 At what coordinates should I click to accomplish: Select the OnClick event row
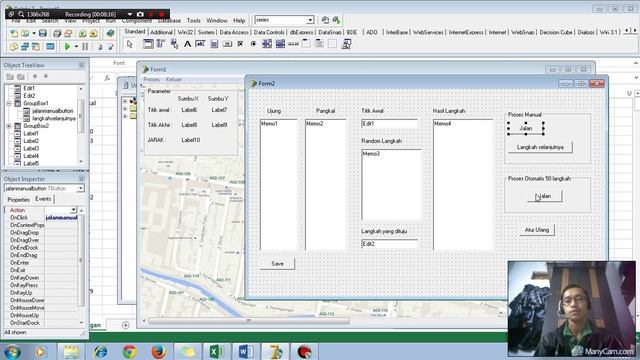click(41, 218)
